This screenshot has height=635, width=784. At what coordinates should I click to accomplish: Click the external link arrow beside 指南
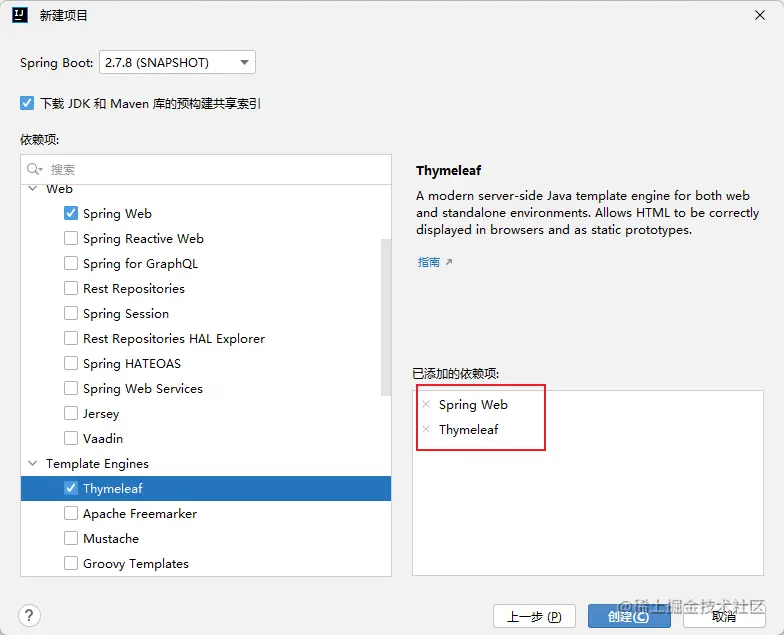click(x=449, y=262)
